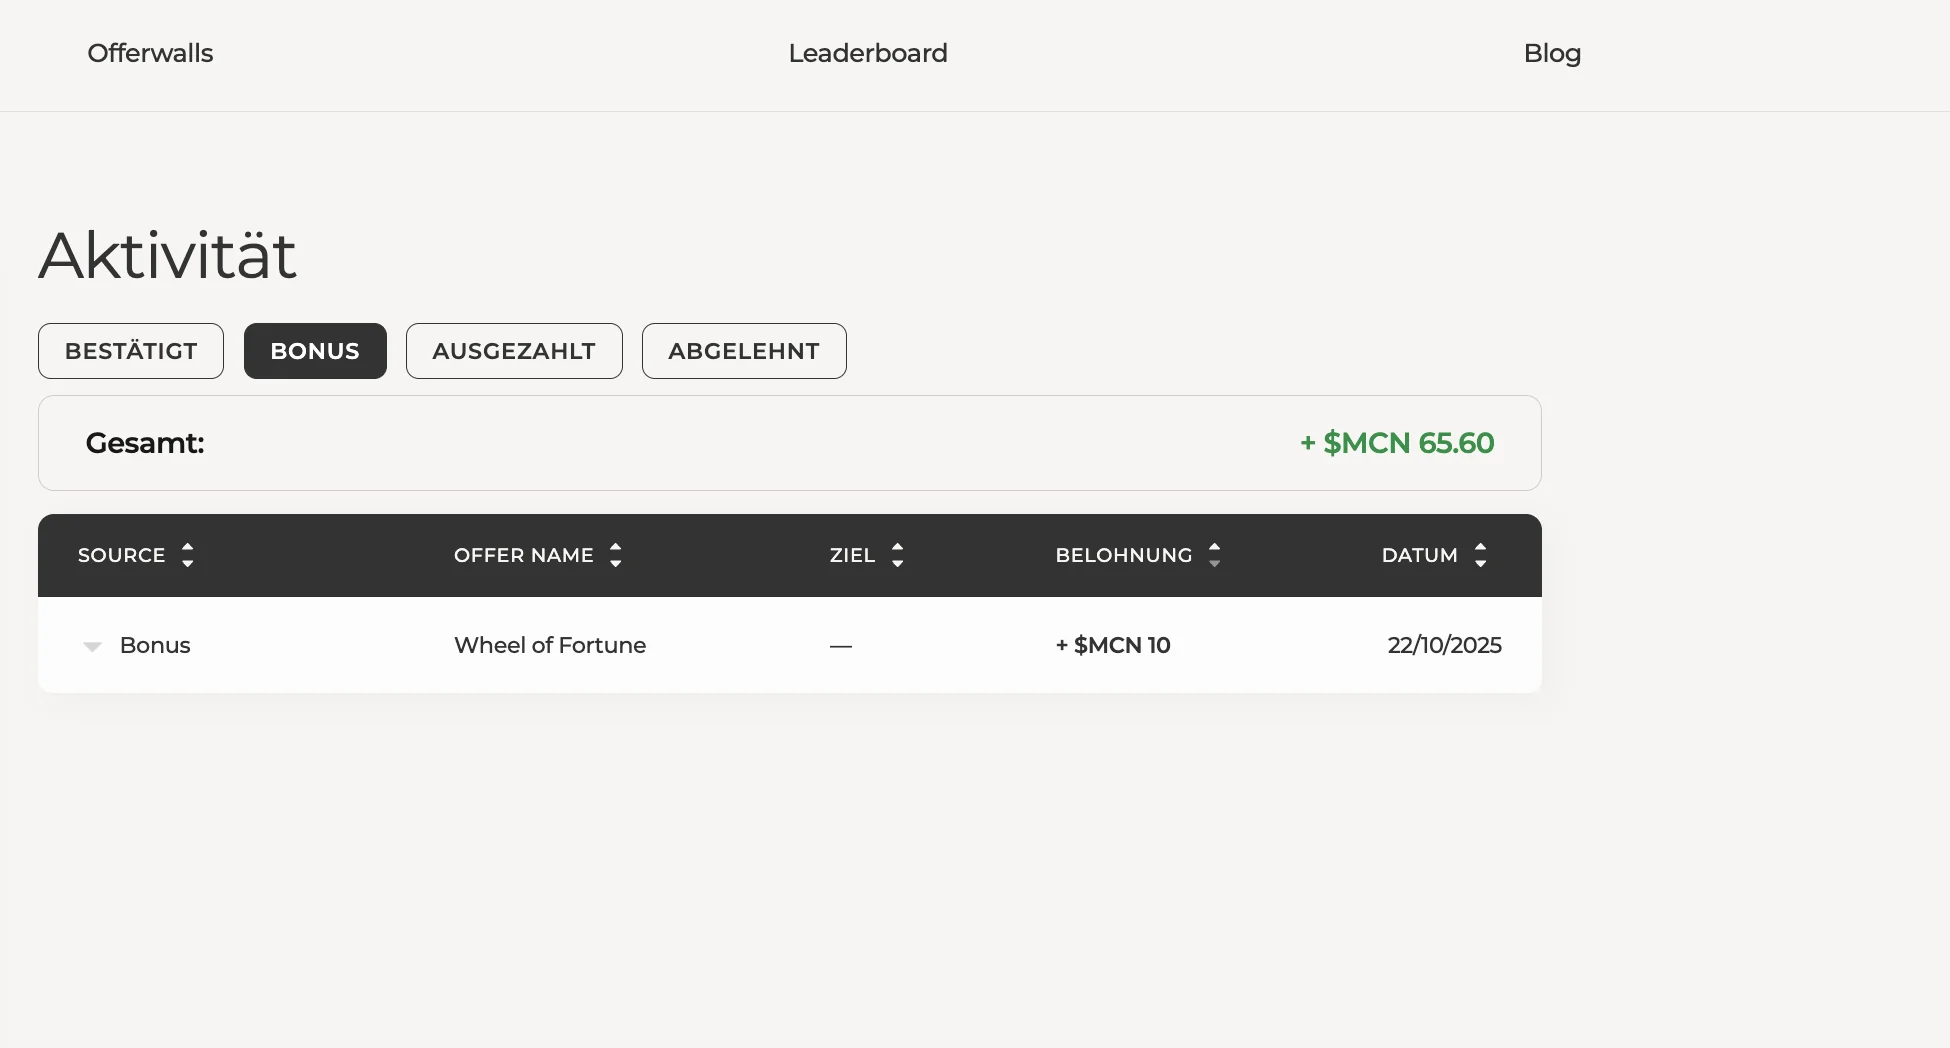The width and height of the screenshot is (1950, 1048).
Task: Visit the Blog link
Action: [x=1551, y=53]
